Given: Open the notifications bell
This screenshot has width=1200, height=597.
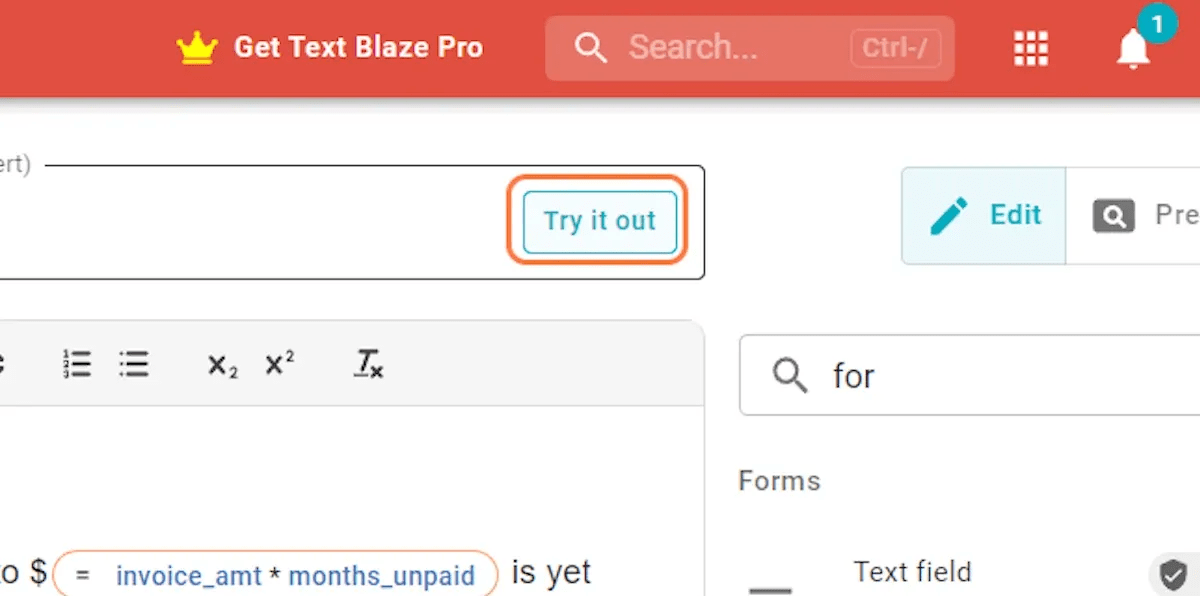Looking at the screenshot, I should tap(1132, 50).
